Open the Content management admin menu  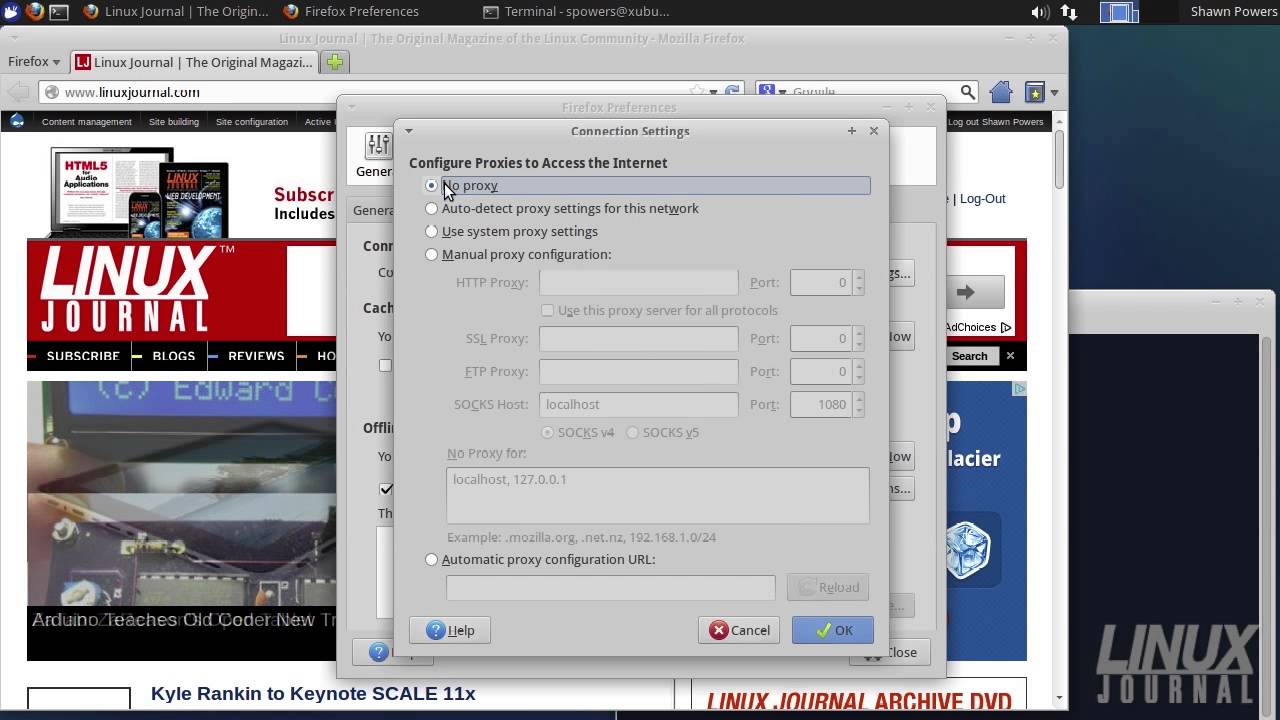coord(86,121)
